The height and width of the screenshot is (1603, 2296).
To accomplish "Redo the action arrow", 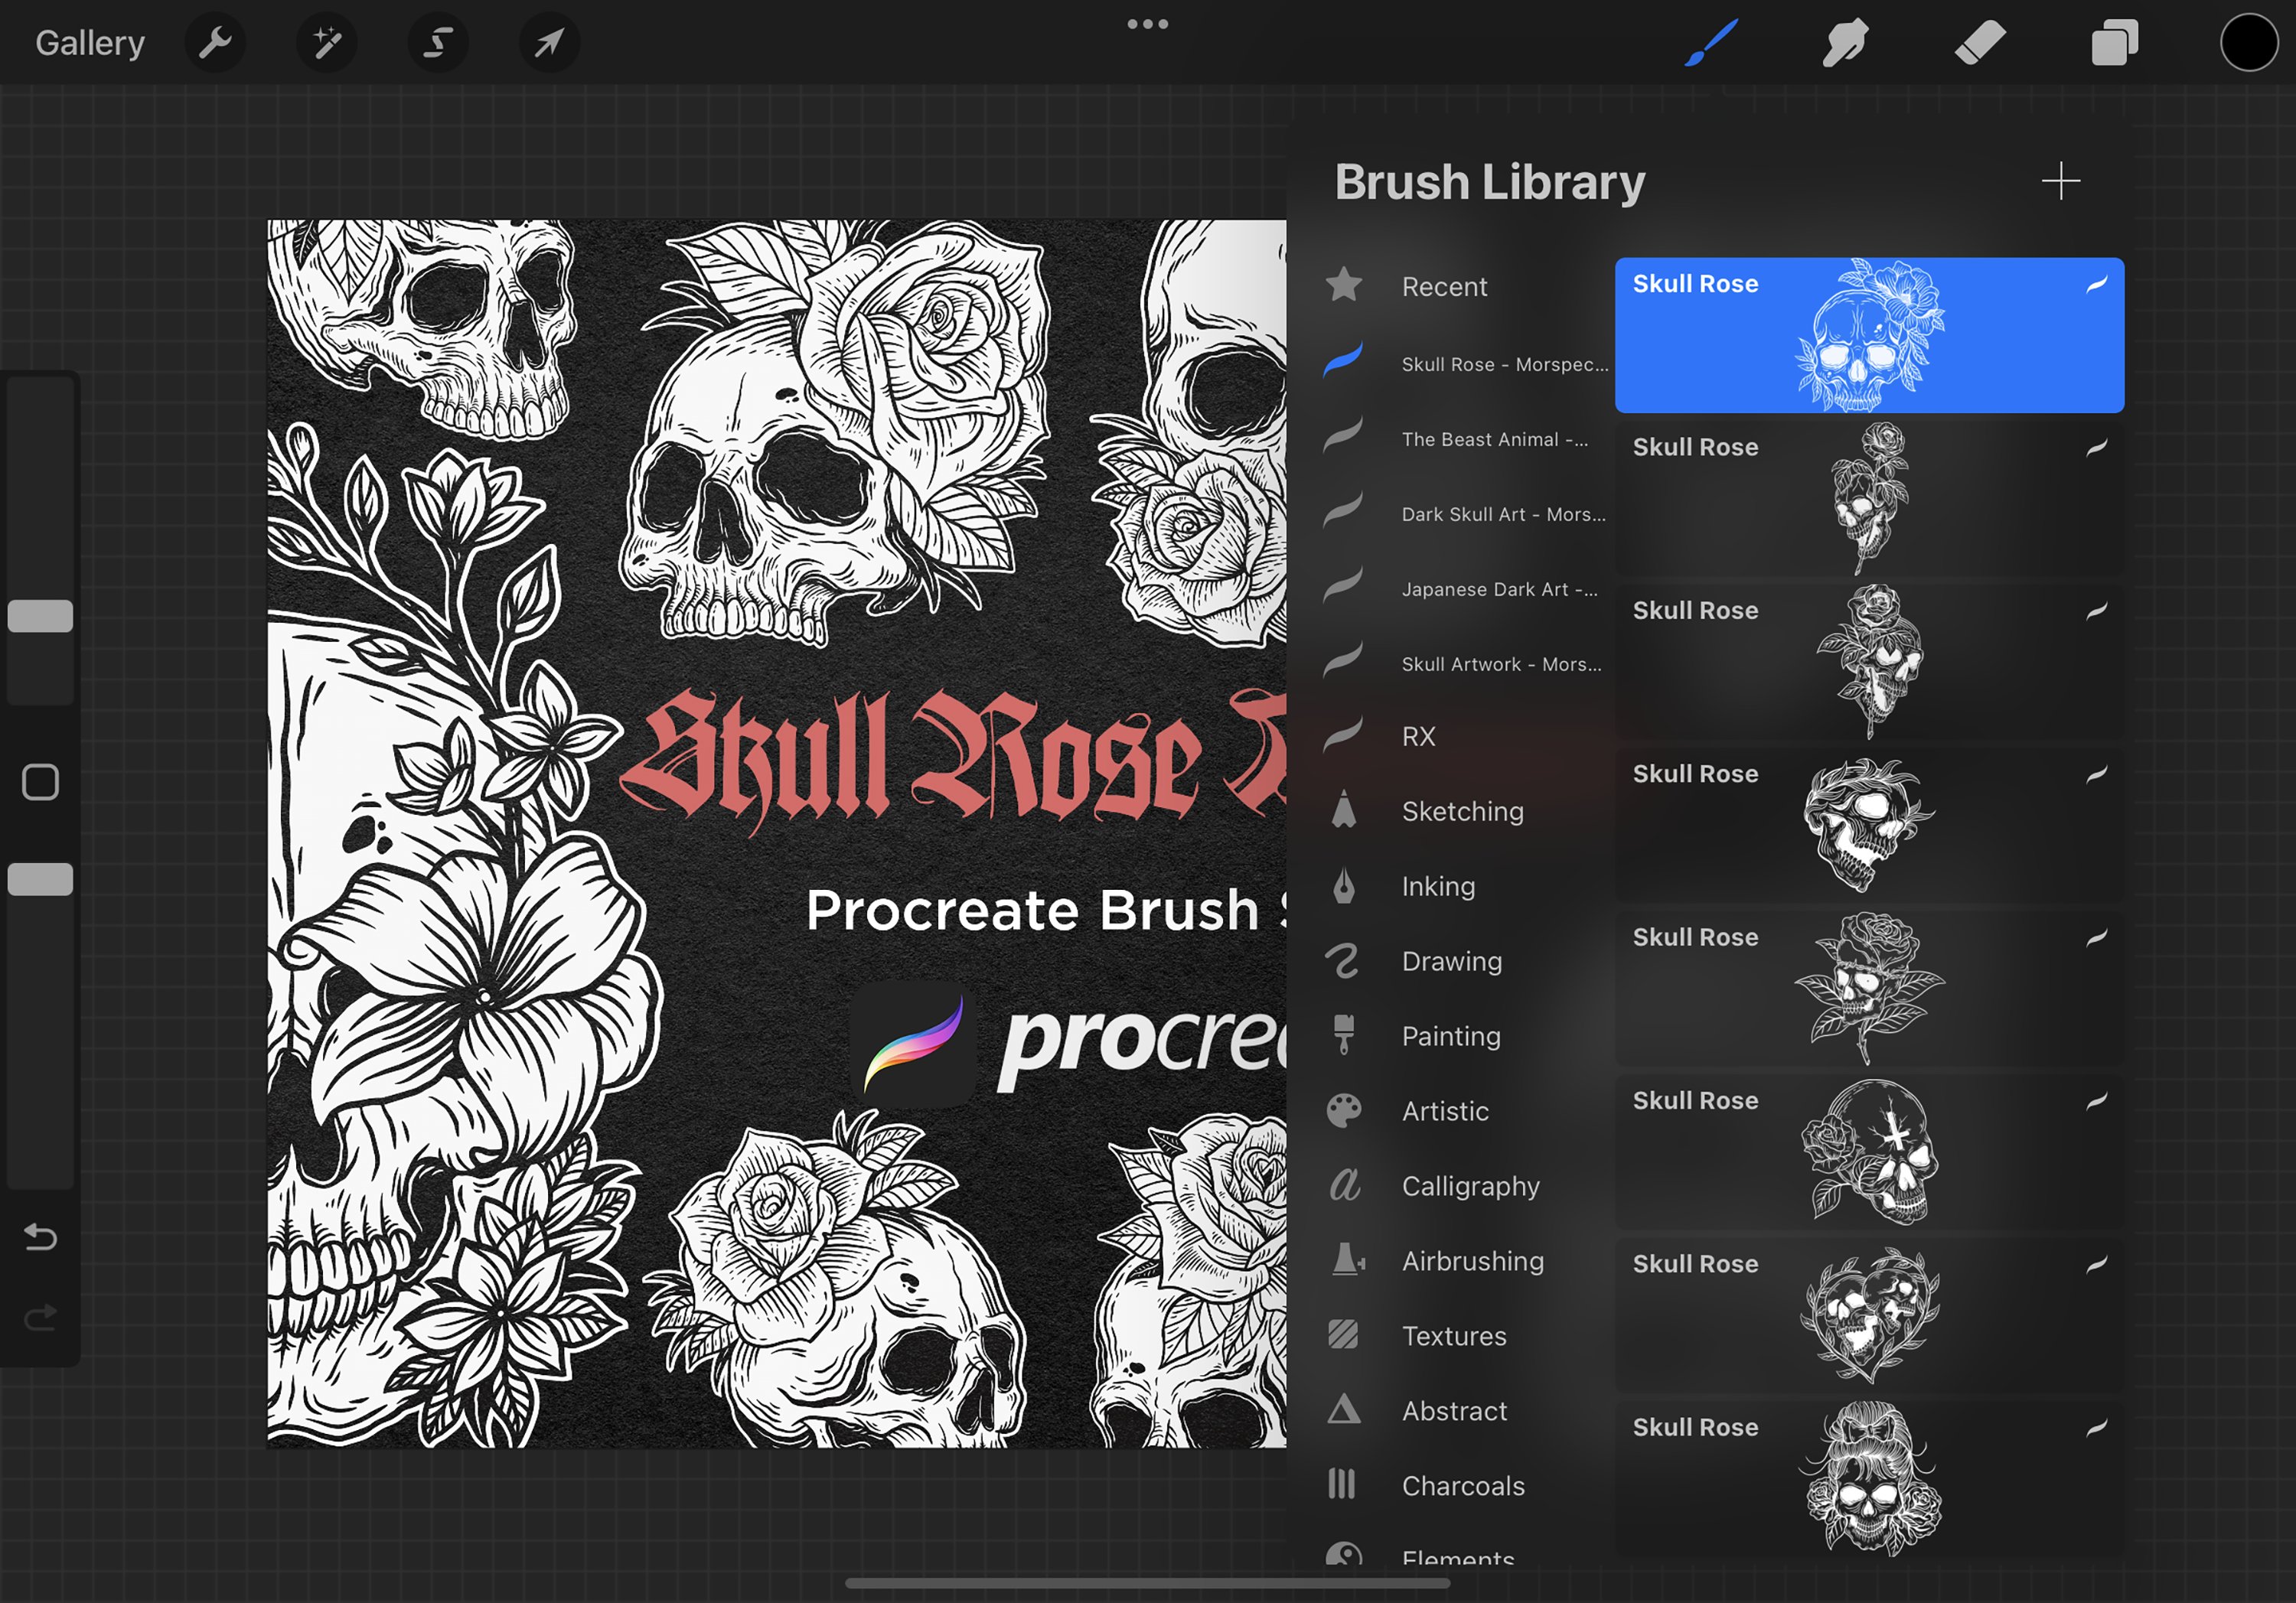I will coord(40,1319).
